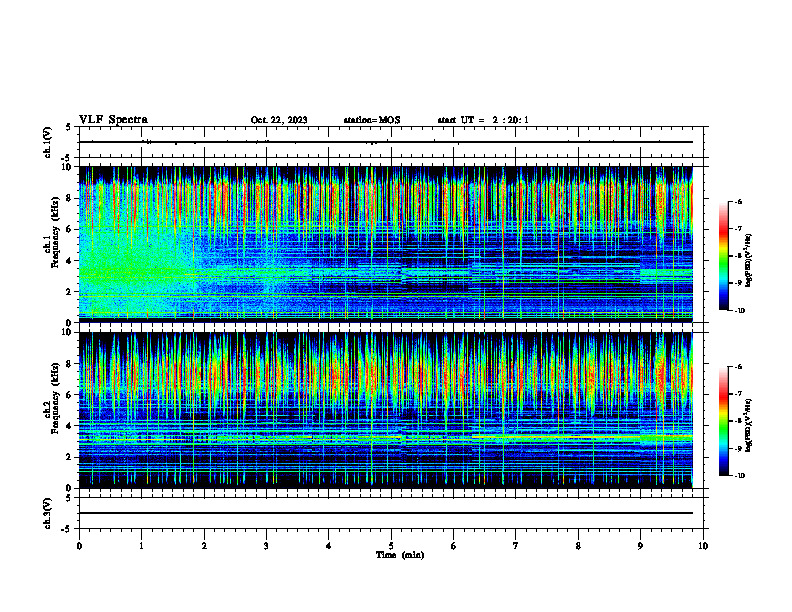Click the ch.1 colorbar label "log(PSD)(V²/Hz)"
The width and height of the screenshot is (792, 612).
(749, 260)
